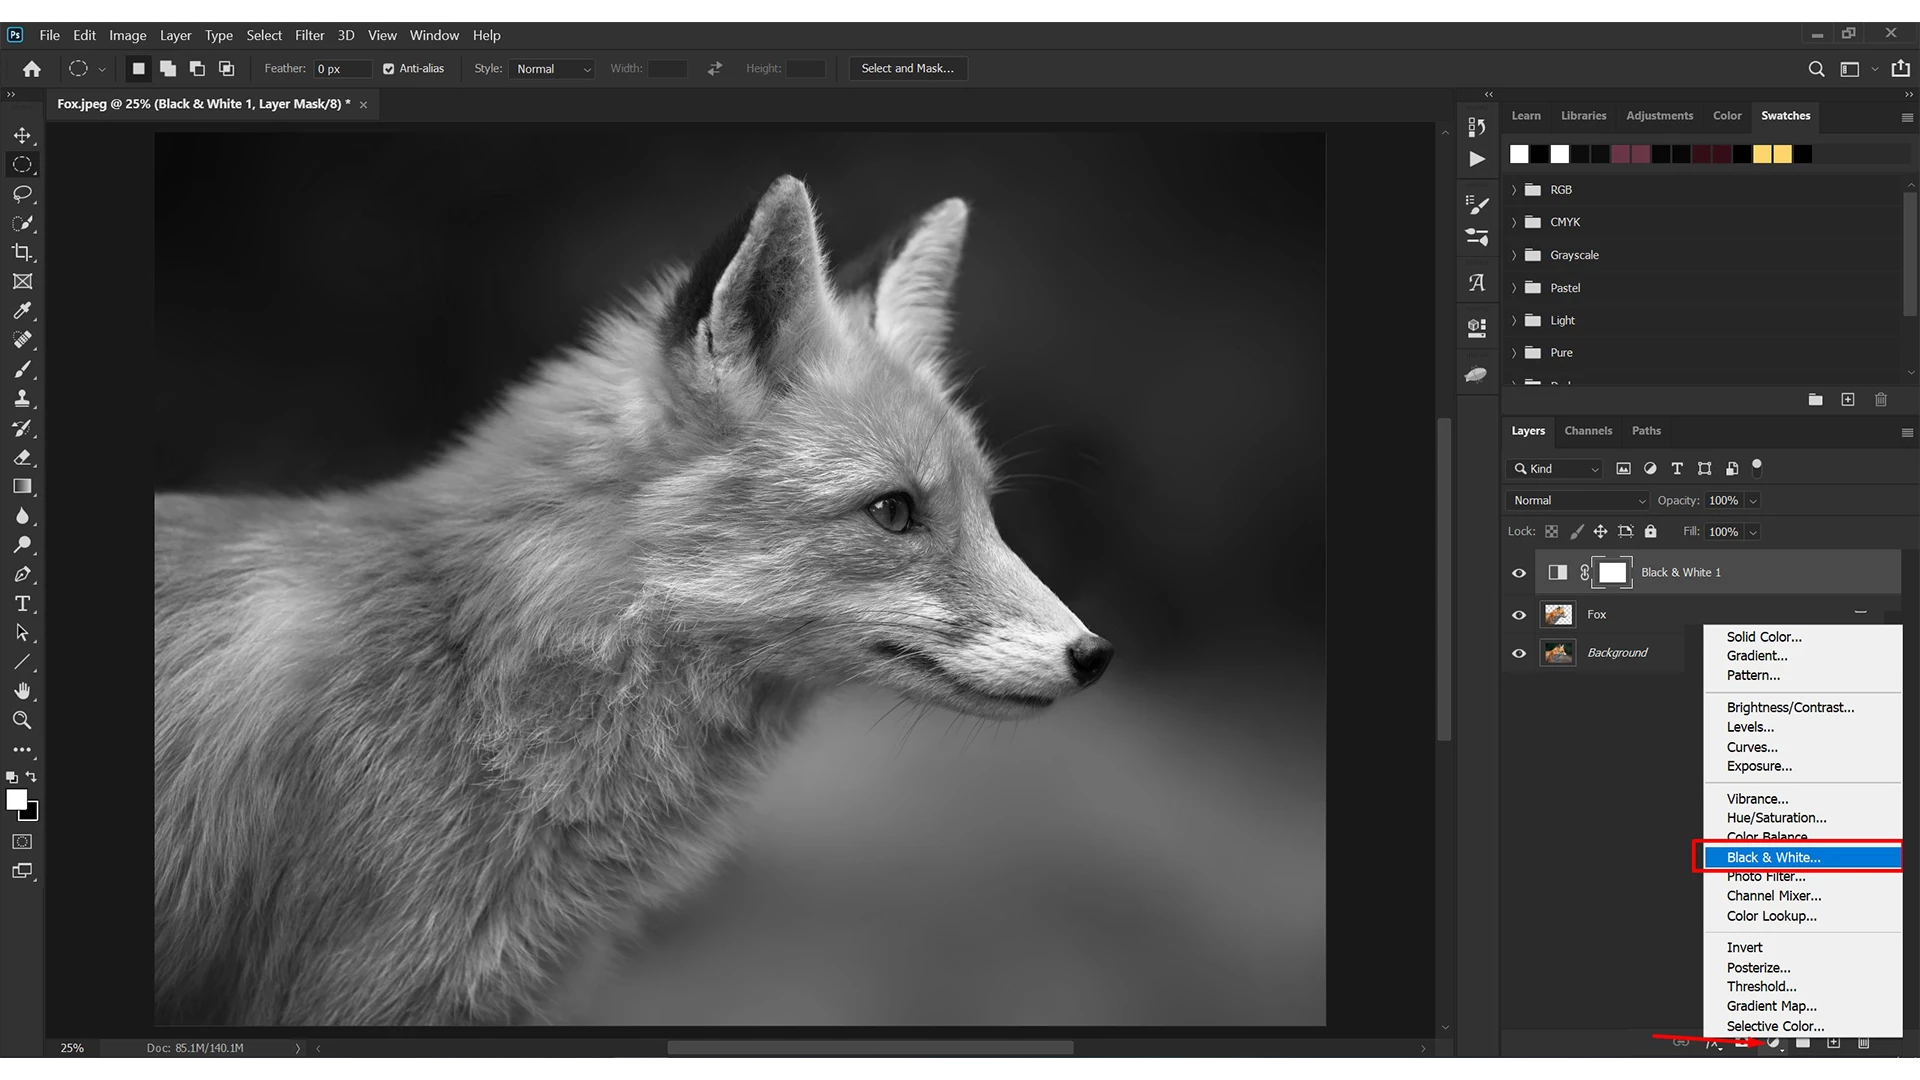Image resolution: width=1920 pixels, height=1080 pixels.
Task: Select the Hand tool
Action: tap(22, 691)
